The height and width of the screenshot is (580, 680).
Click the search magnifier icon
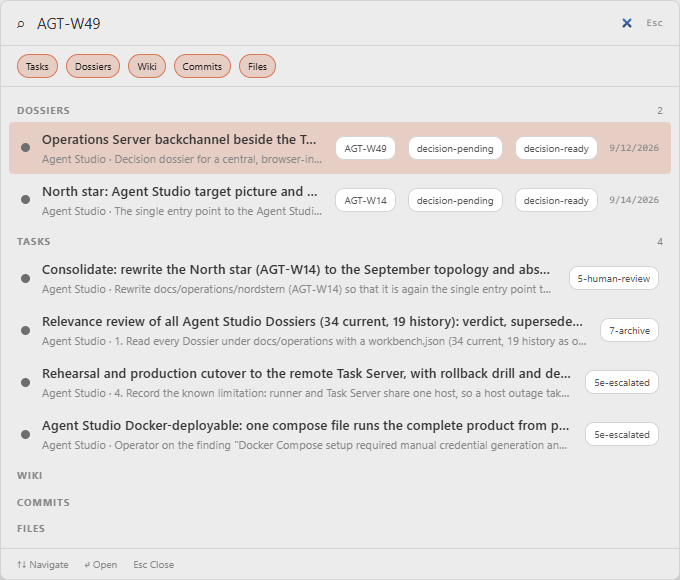(x=20, y=24)
